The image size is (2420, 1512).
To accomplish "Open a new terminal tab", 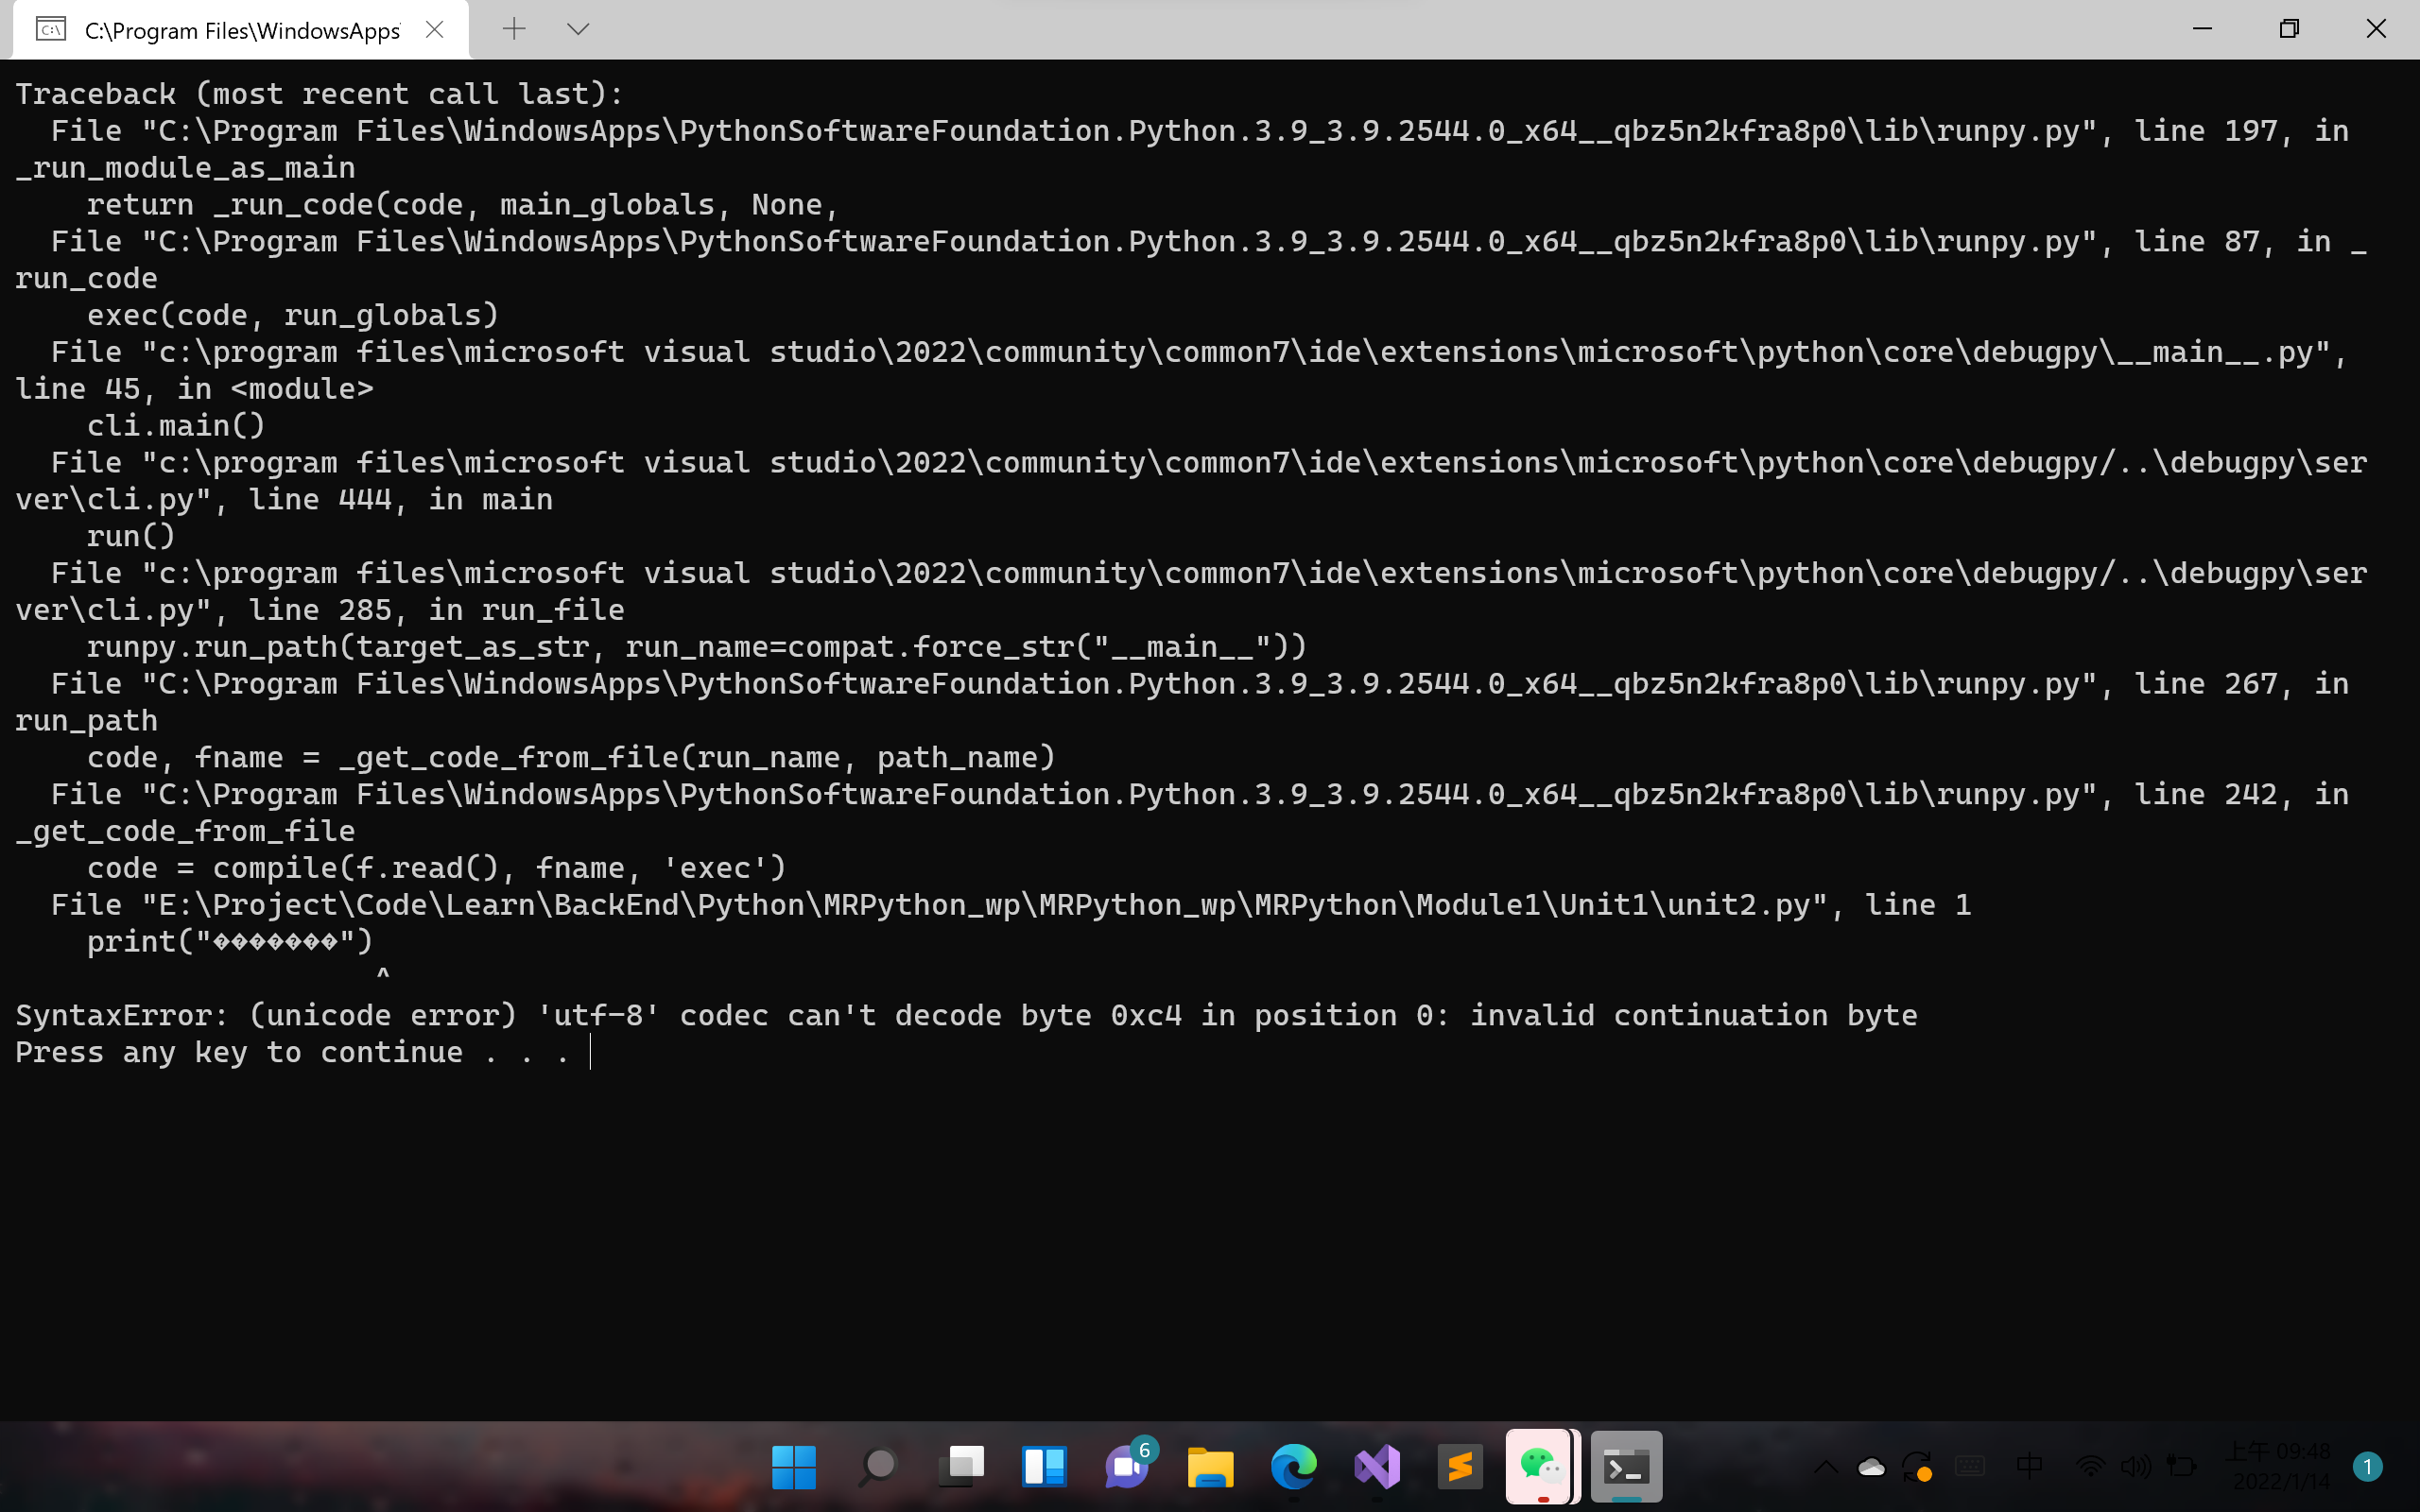I will pyautogui.click(x=514, y=29).
